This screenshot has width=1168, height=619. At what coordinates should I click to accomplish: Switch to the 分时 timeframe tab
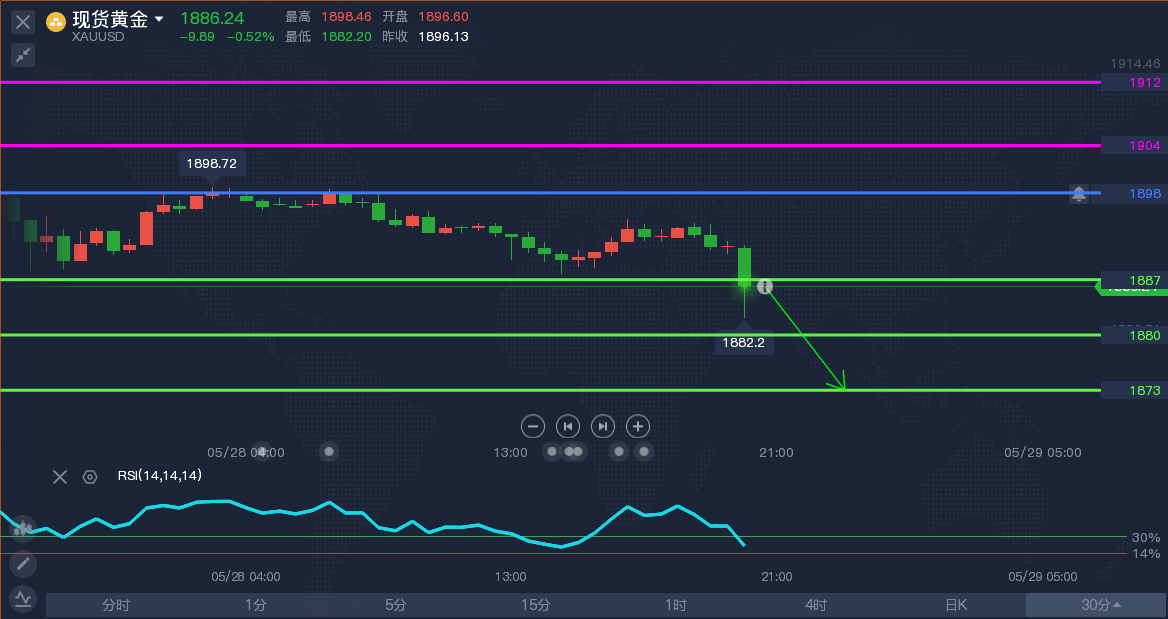[115, 605]
